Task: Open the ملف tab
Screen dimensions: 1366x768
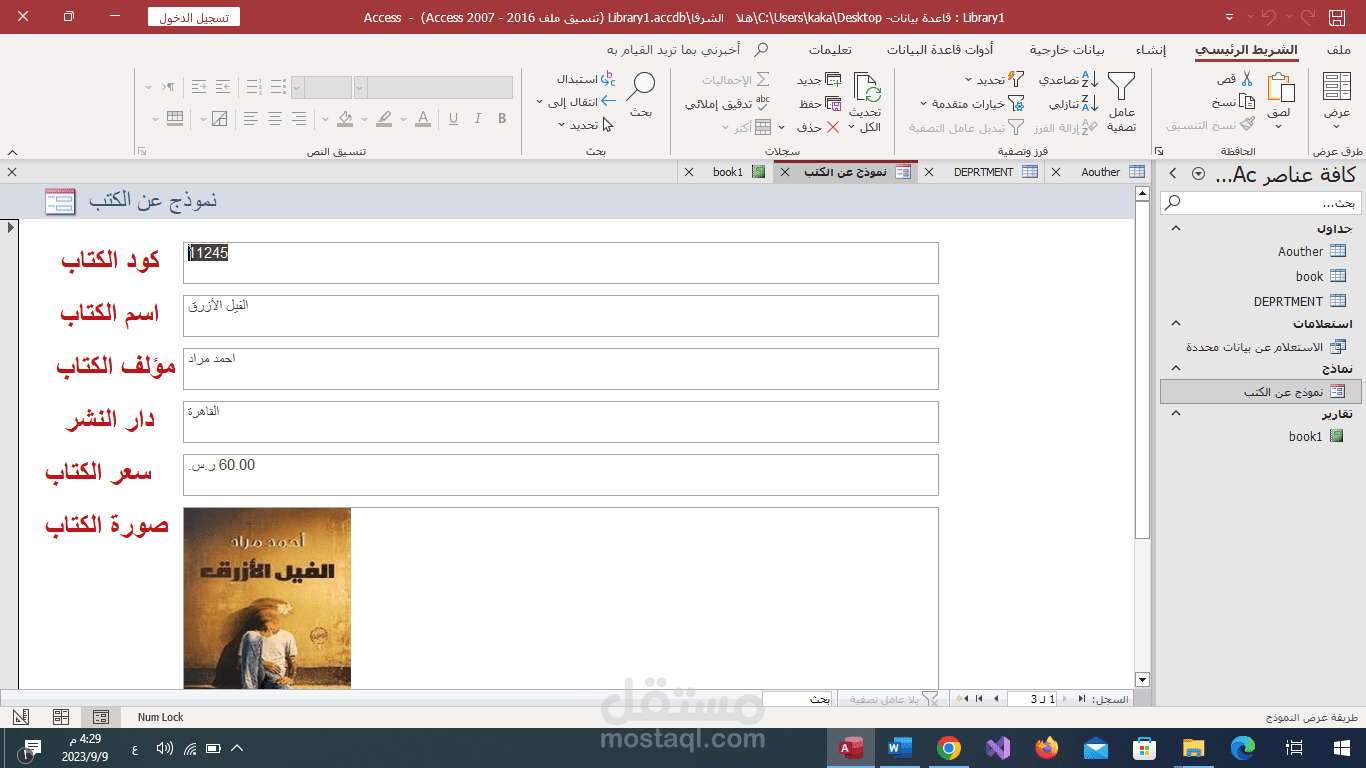Action: [x=1339, y=50]
